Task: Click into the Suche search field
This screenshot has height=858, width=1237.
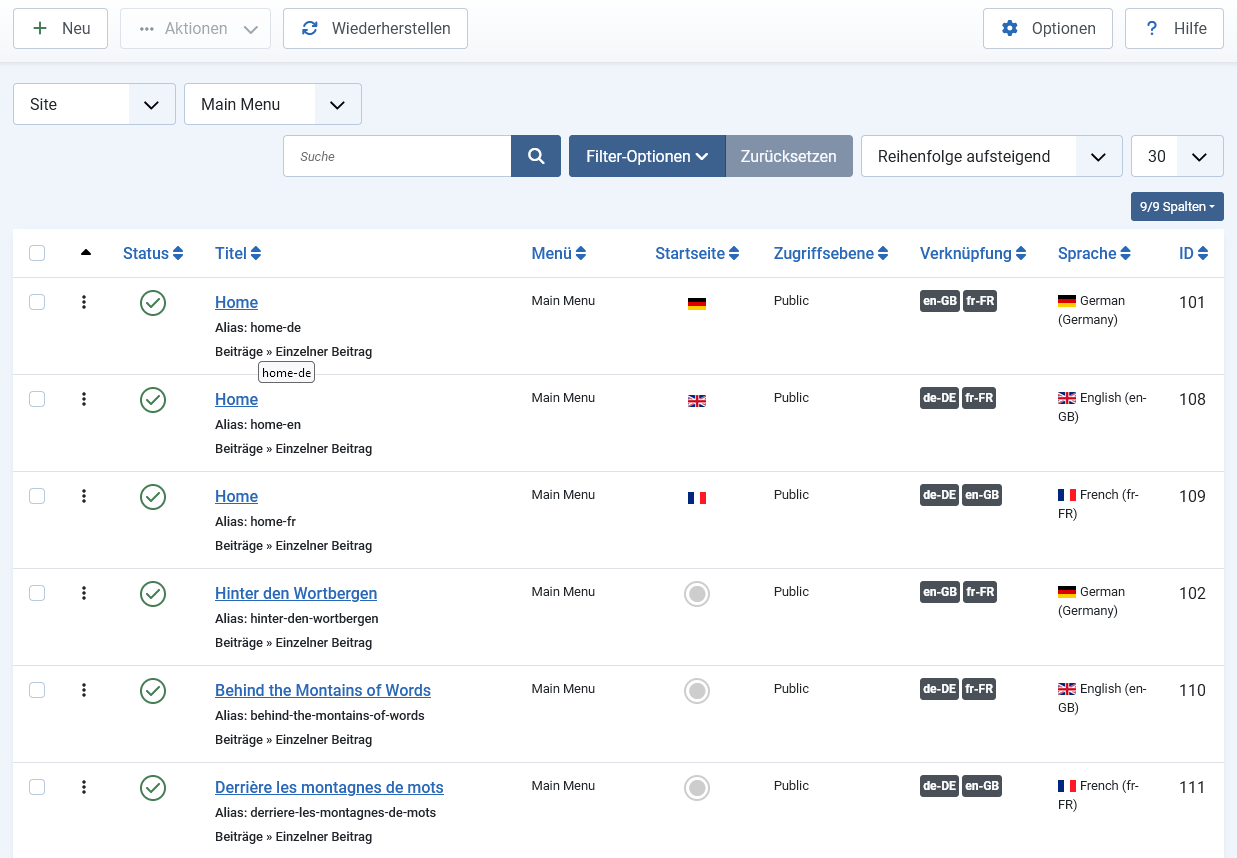Action: 397,156
